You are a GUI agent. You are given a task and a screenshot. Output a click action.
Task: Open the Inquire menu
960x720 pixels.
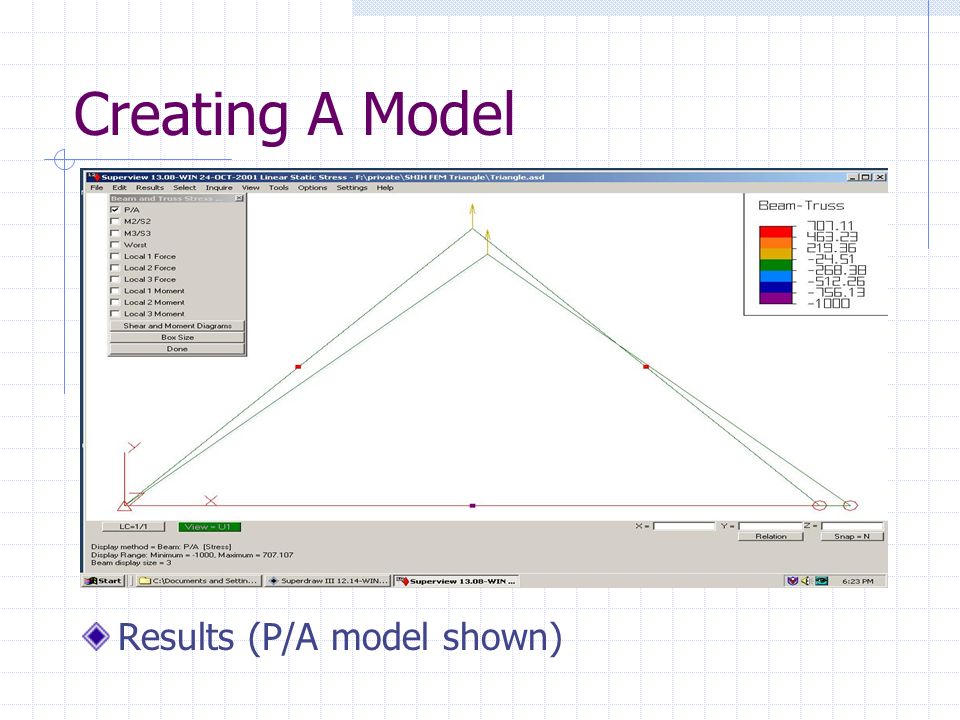(x=219, y=187)
